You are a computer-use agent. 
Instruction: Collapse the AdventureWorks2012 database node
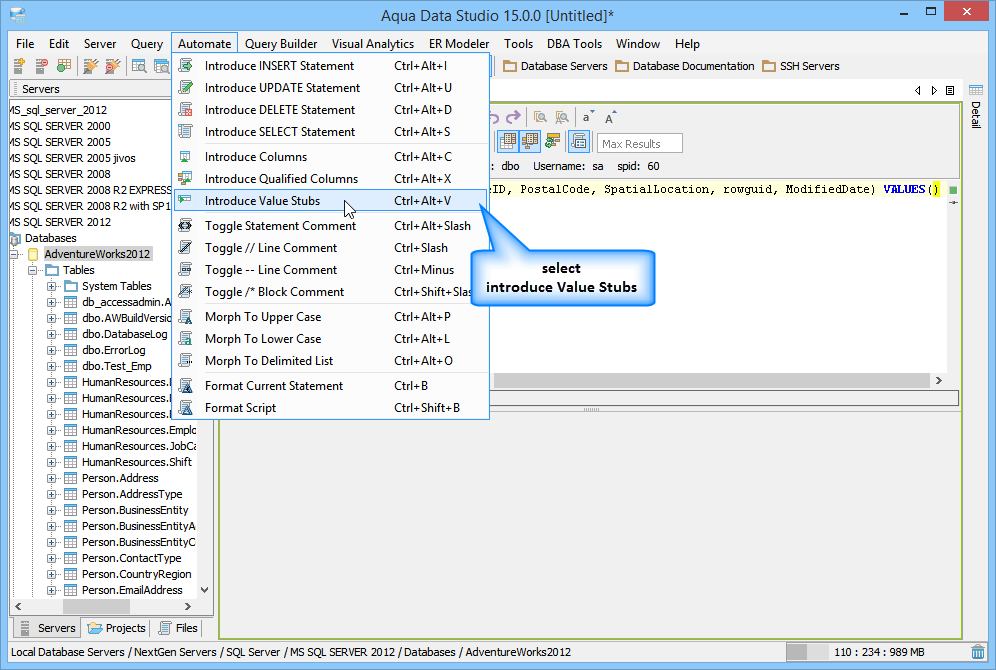[15, 254]
